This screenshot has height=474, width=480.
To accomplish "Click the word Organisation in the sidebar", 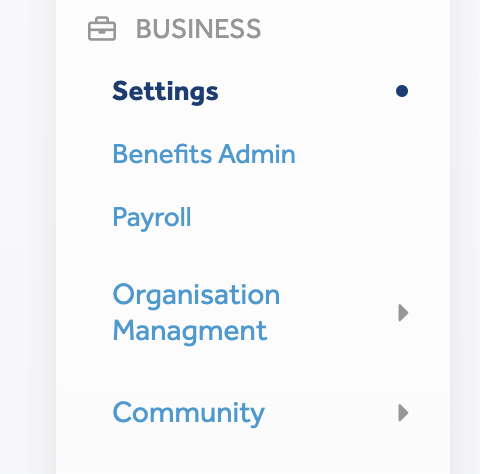I will [196, 295].
